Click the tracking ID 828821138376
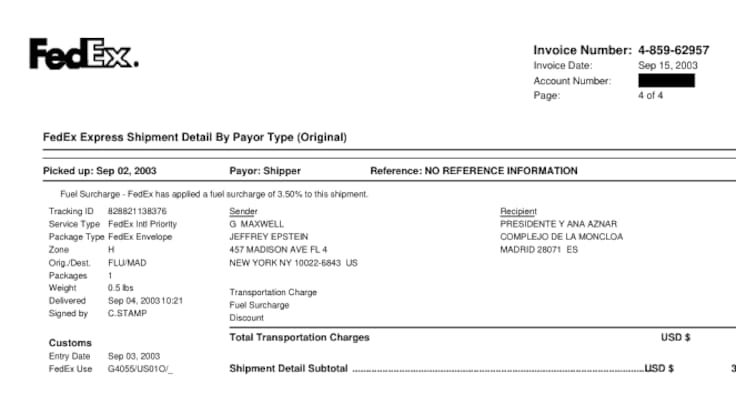The height and width of the screenshot is (414, 736). (137, 212)
